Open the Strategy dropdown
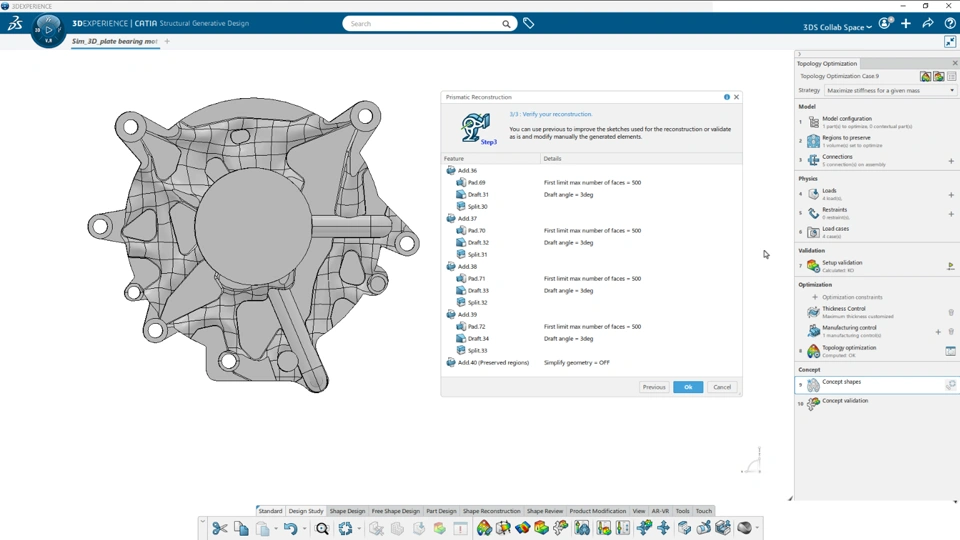960x540 pixels. [x=890, y=90]
